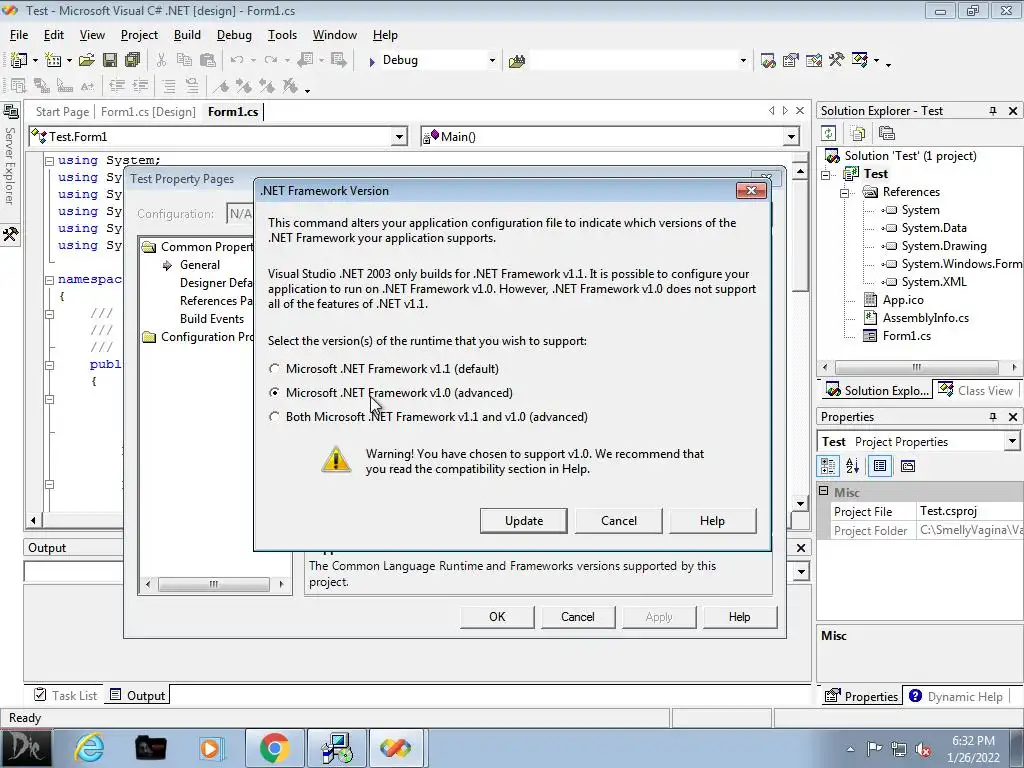Click Help in Test Property Pages window
Viewport: 1024px width, 768px height.
click(740, 617)
